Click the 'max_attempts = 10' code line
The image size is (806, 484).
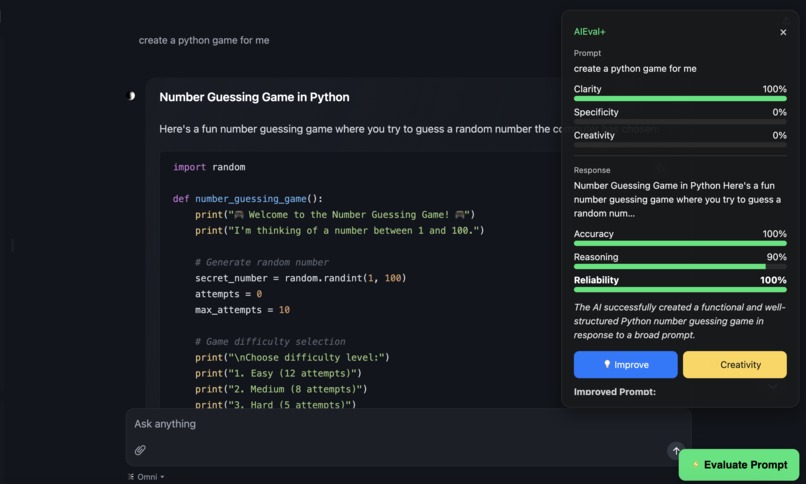243,310
